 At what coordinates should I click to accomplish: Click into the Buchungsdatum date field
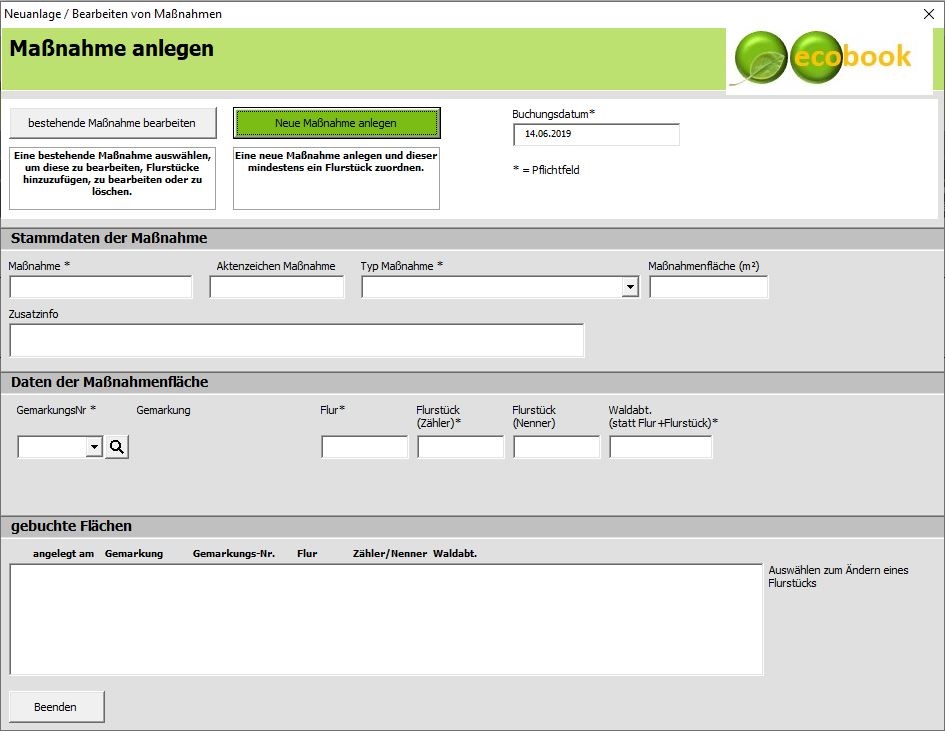tap(596, 134)
